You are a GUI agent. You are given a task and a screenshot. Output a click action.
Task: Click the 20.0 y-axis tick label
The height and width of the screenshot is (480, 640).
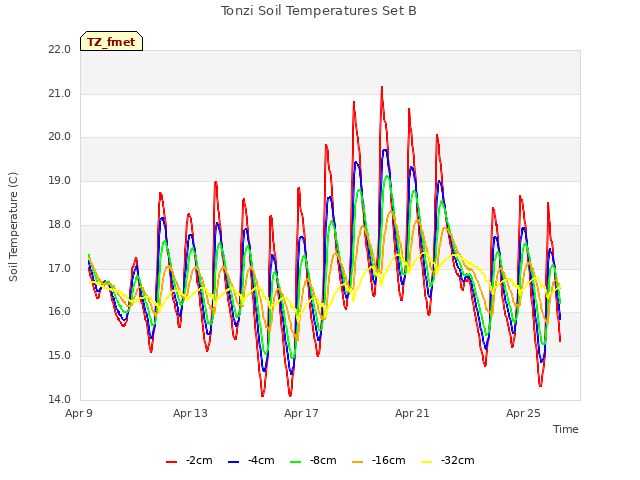point(60,136)
